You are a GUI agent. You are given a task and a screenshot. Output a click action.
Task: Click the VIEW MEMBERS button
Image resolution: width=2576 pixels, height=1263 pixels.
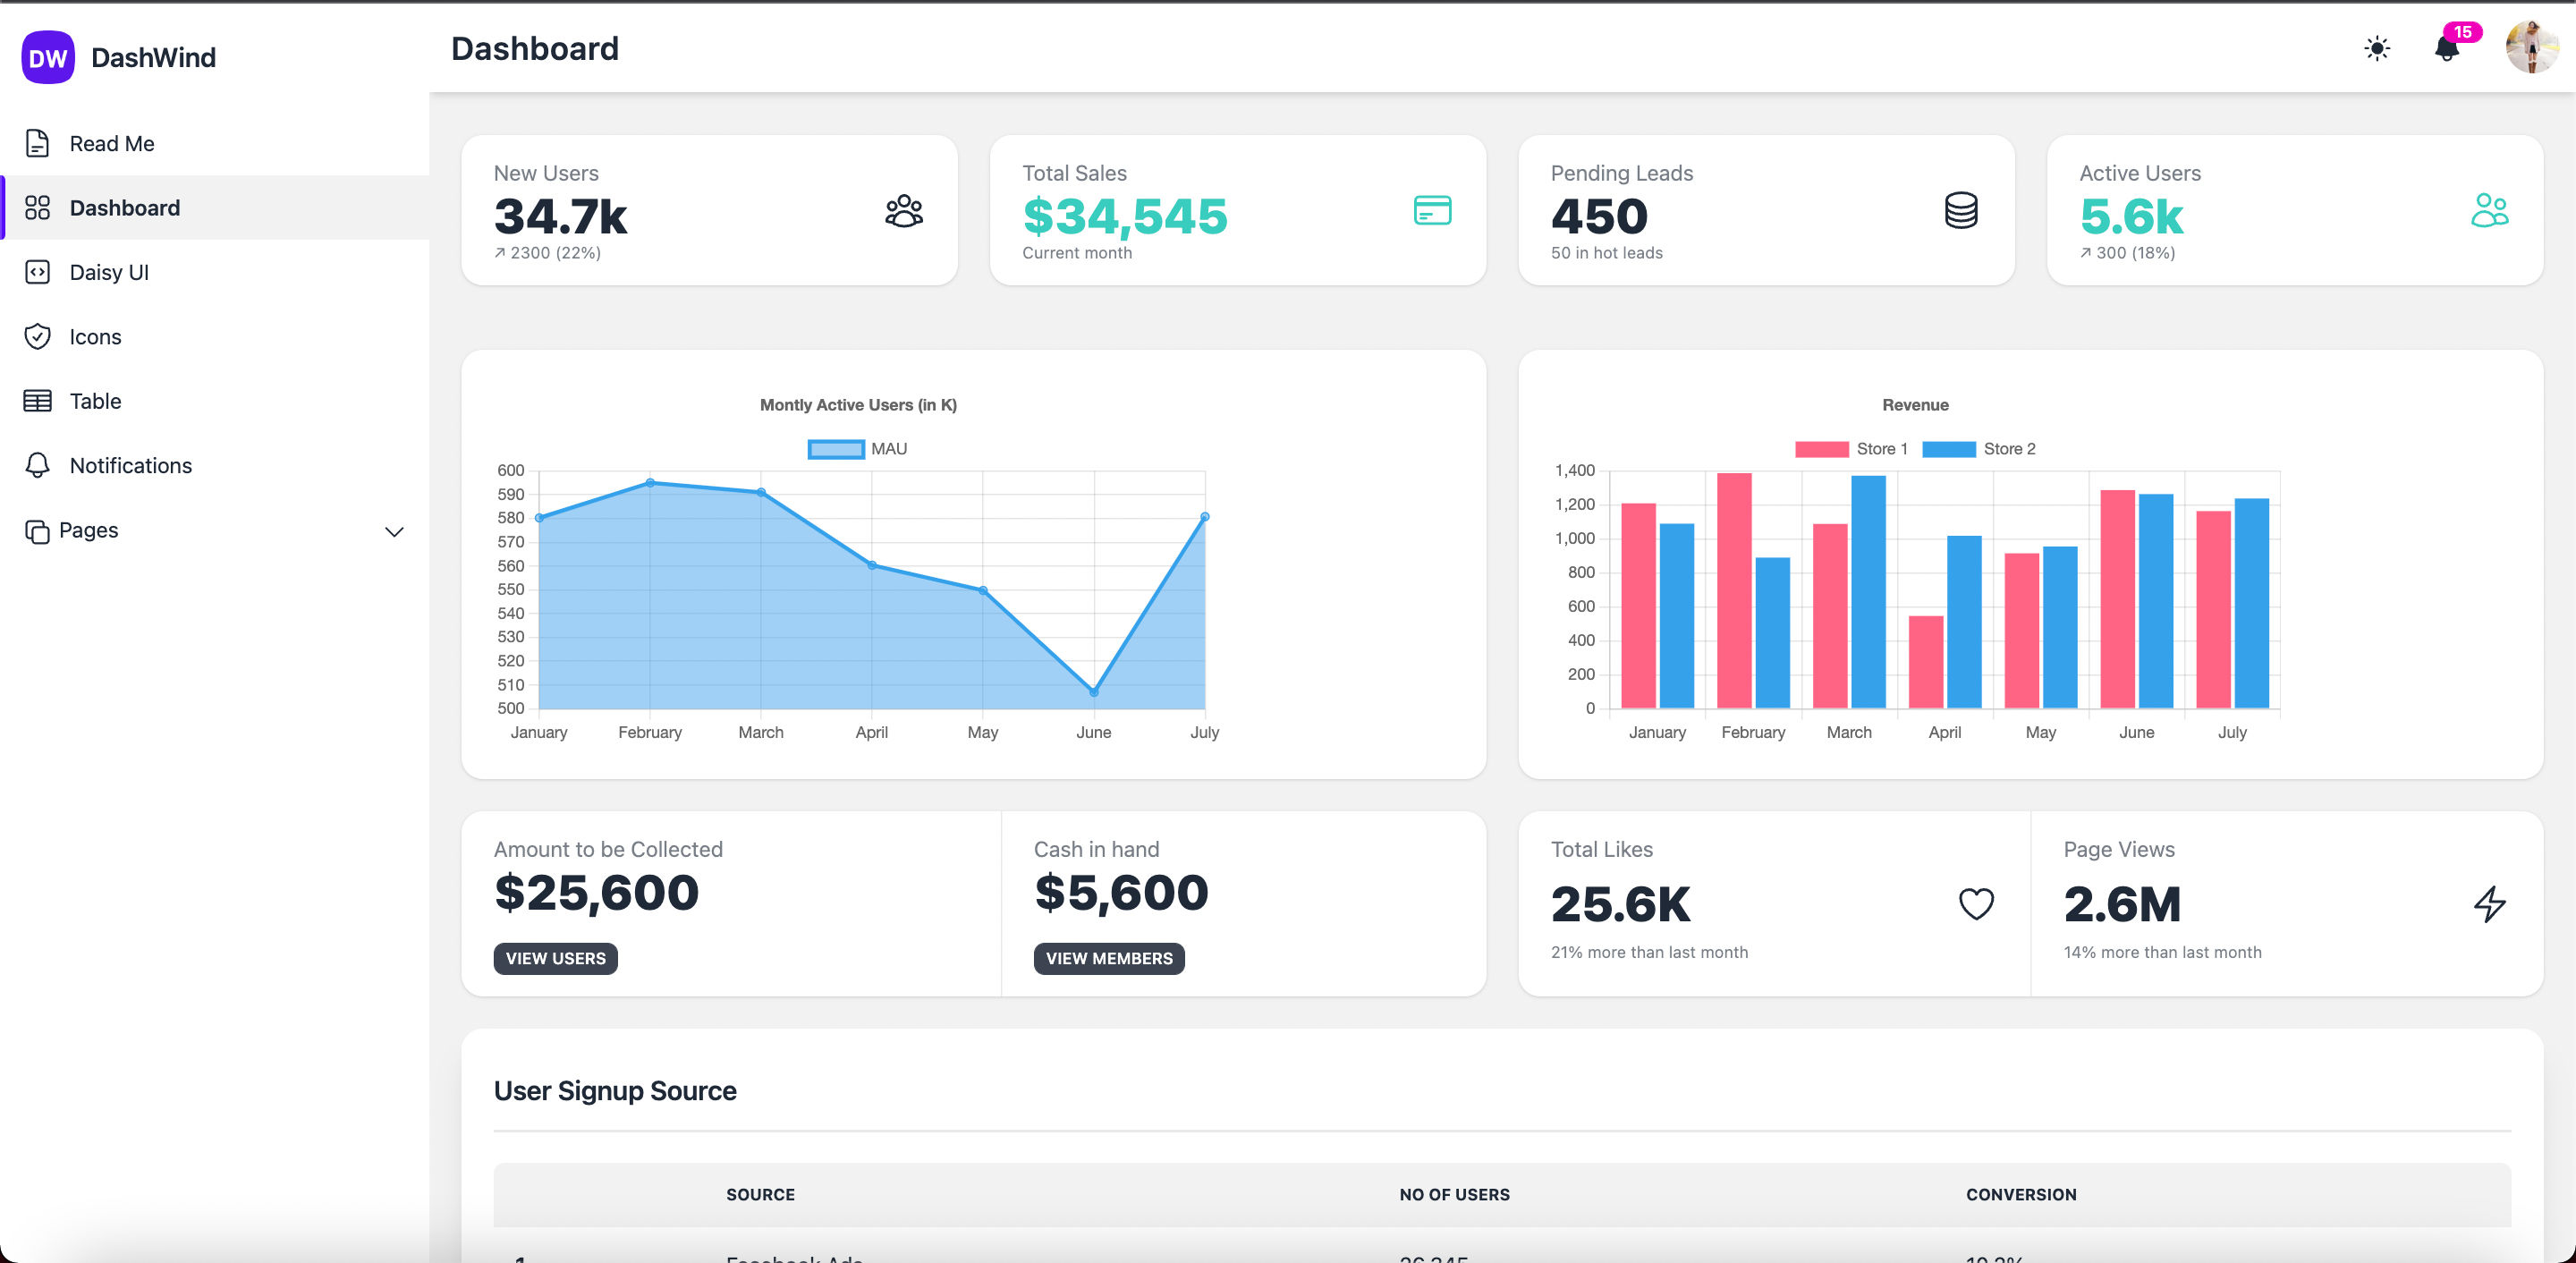tap(1109, 957)
